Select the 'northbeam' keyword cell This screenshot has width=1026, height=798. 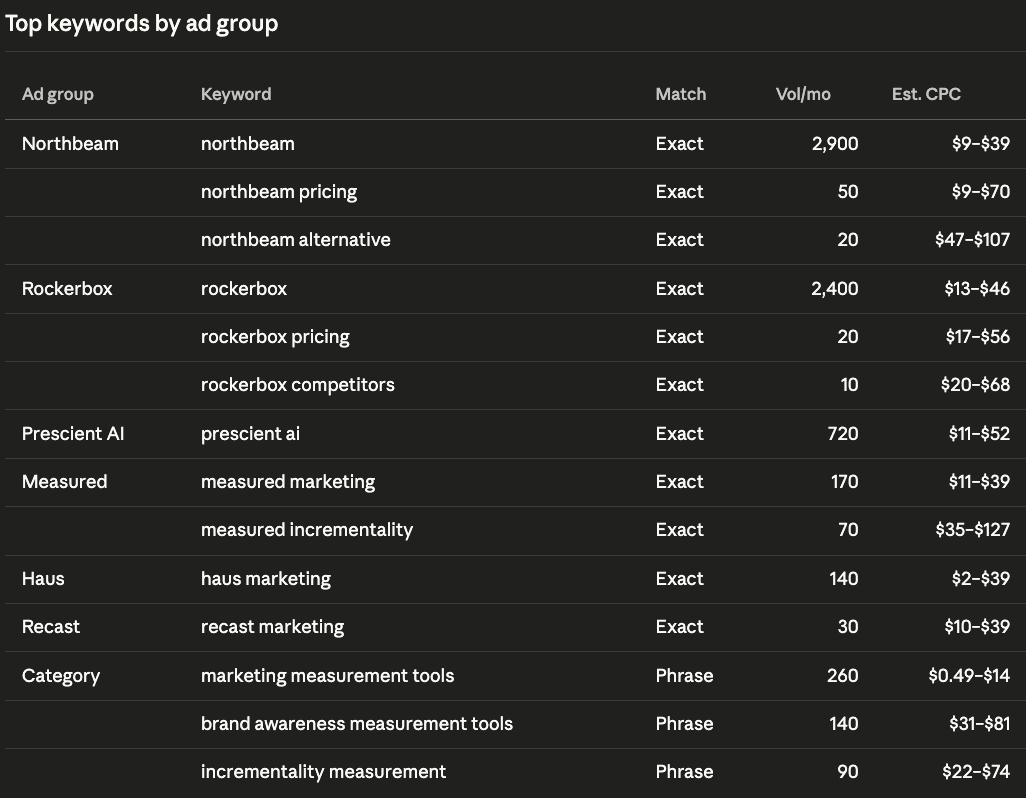click(x=247, y=144)
